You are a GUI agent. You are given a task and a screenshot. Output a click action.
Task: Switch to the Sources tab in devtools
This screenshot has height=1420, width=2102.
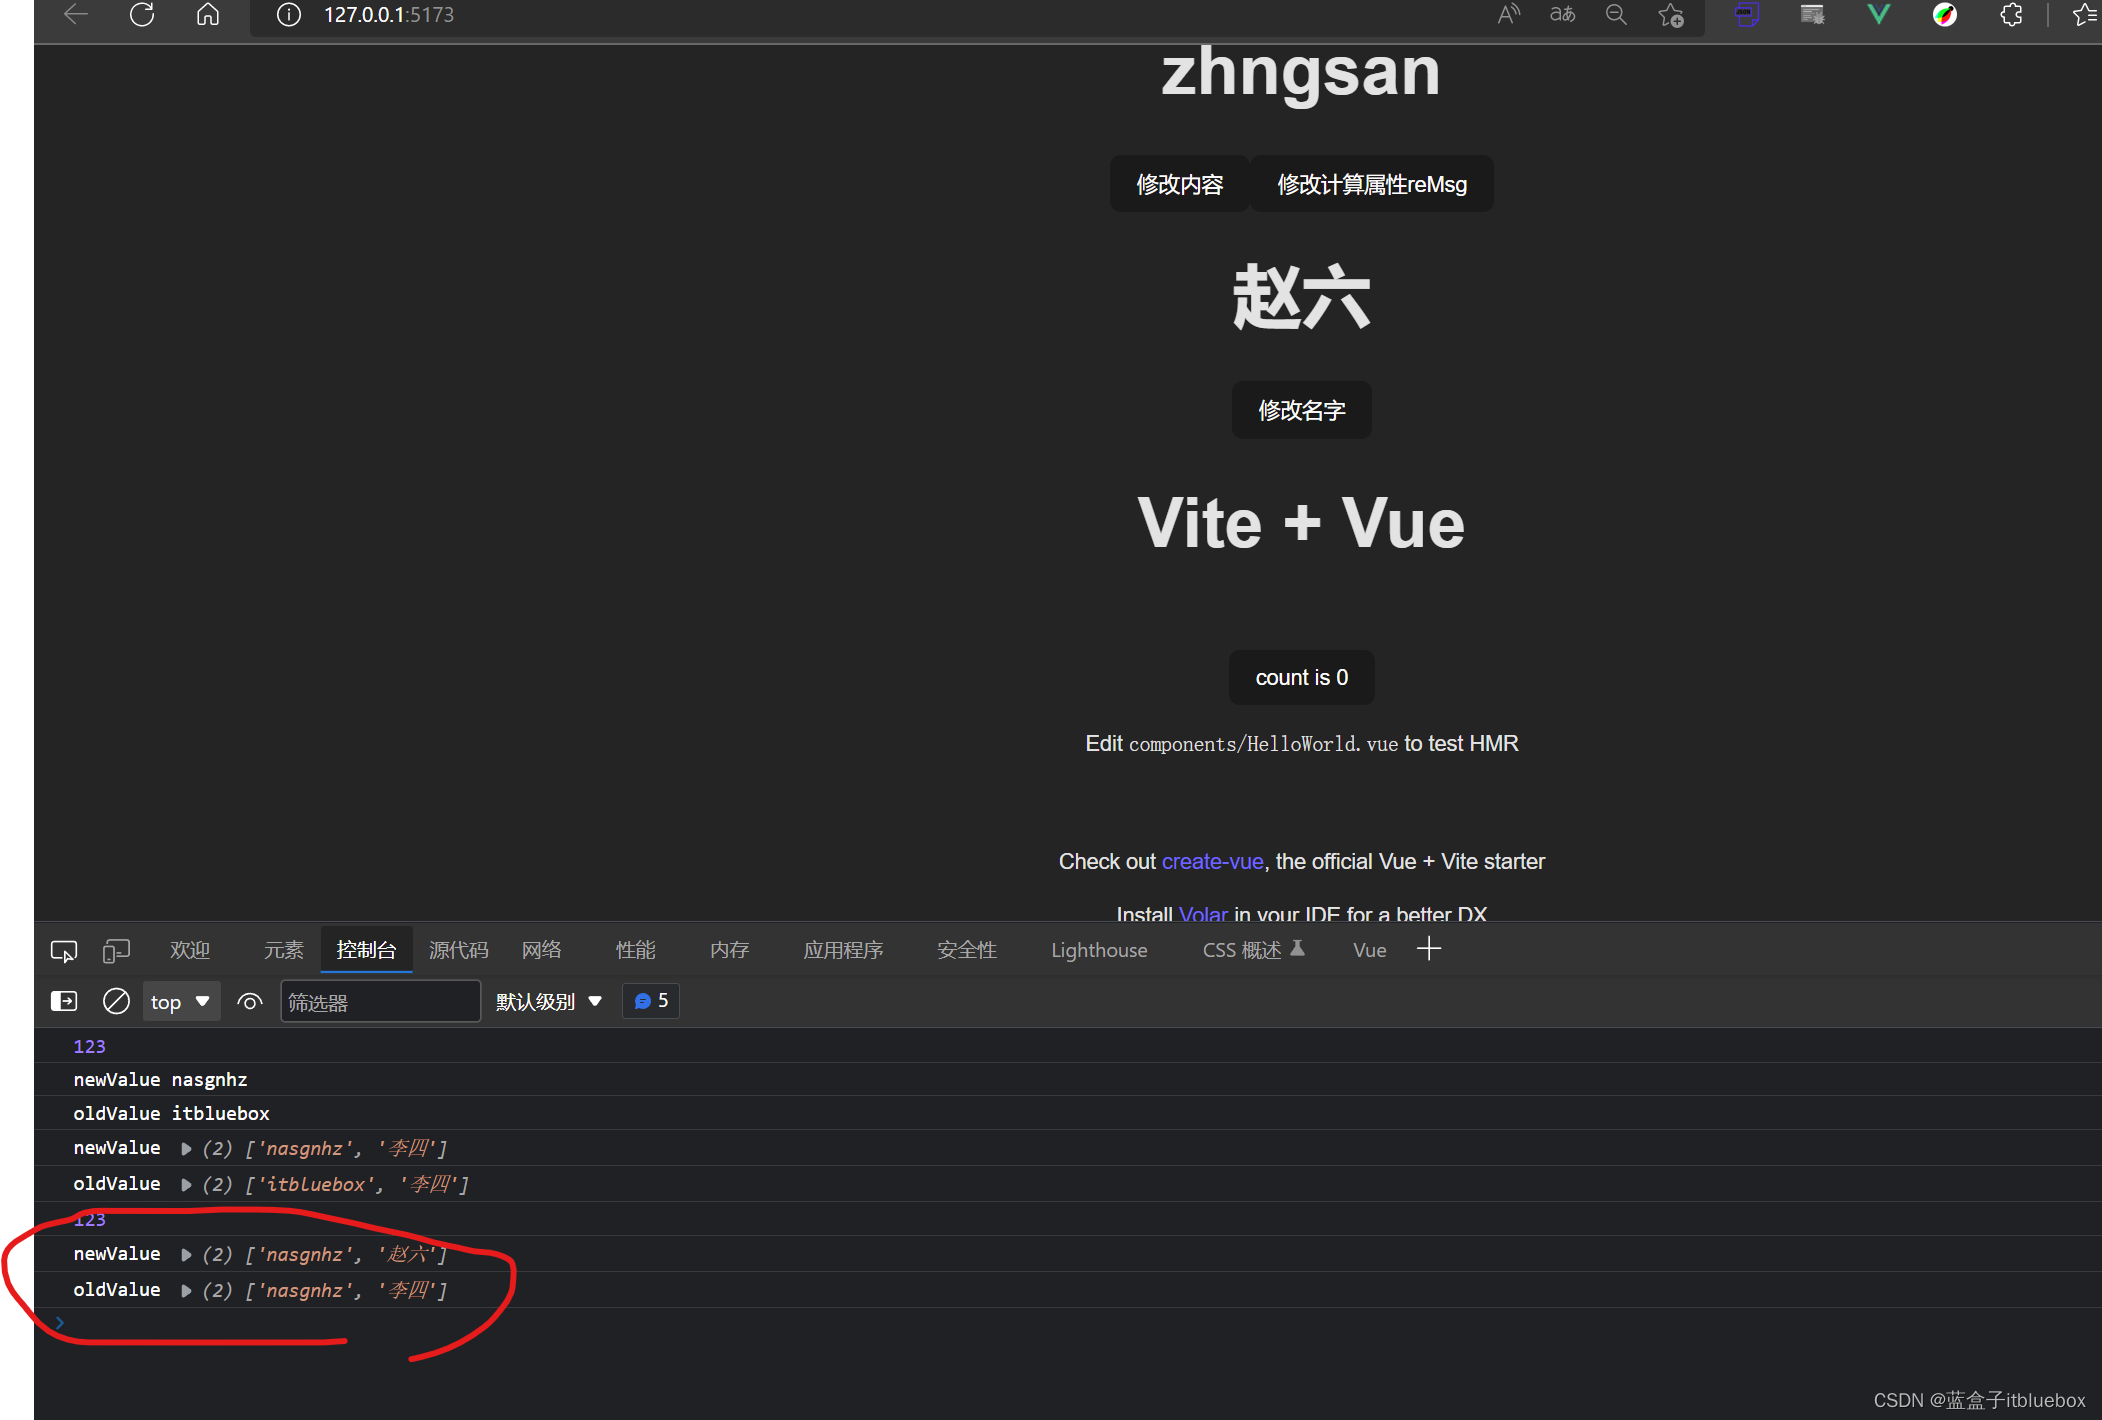(x=463, y=949)
